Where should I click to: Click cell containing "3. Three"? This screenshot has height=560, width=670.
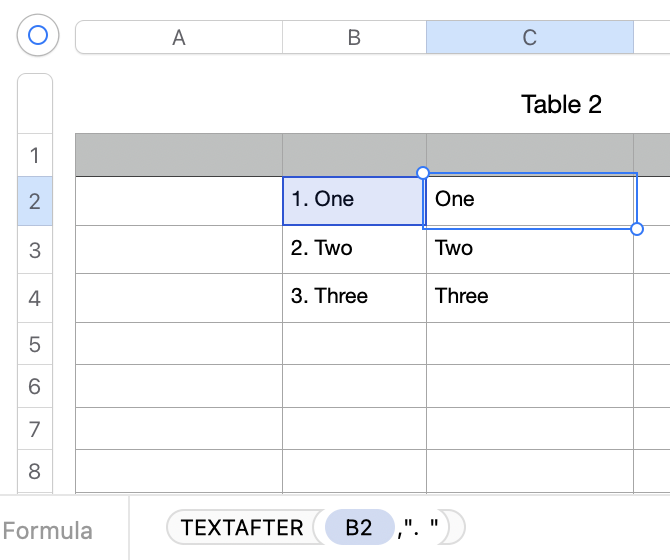tap(354, 297)
